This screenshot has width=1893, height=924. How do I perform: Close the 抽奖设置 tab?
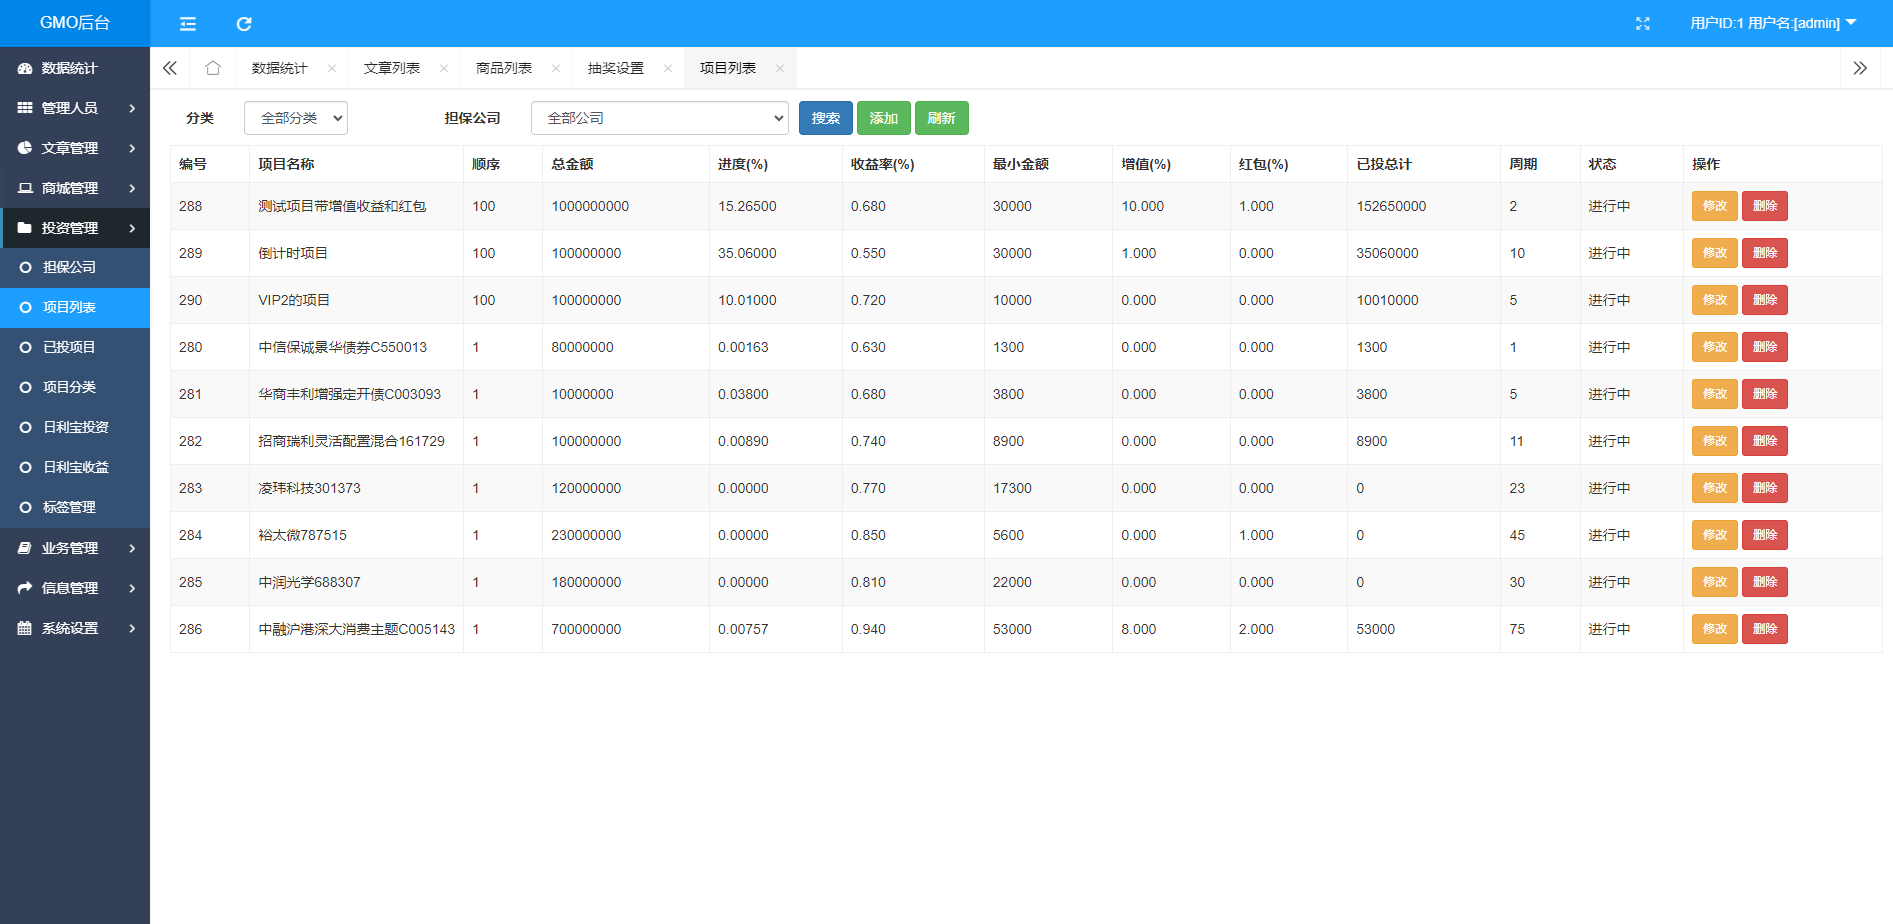(x=668, y=69)
